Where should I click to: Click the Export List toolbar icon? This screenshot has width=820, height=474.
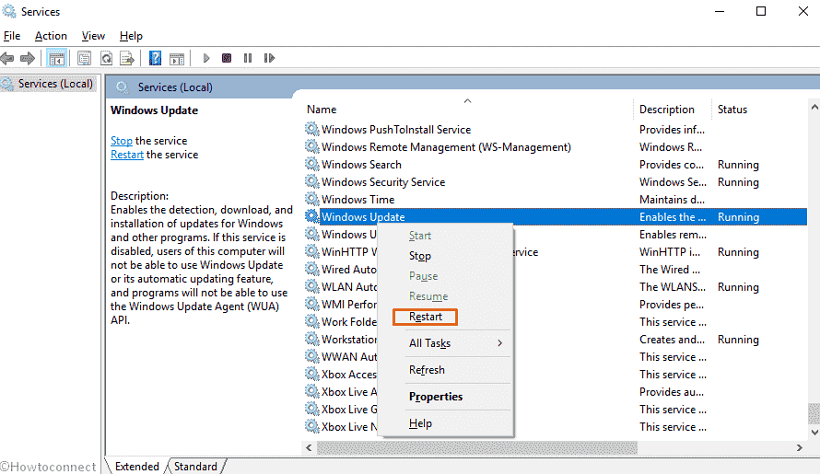[127, 58]
